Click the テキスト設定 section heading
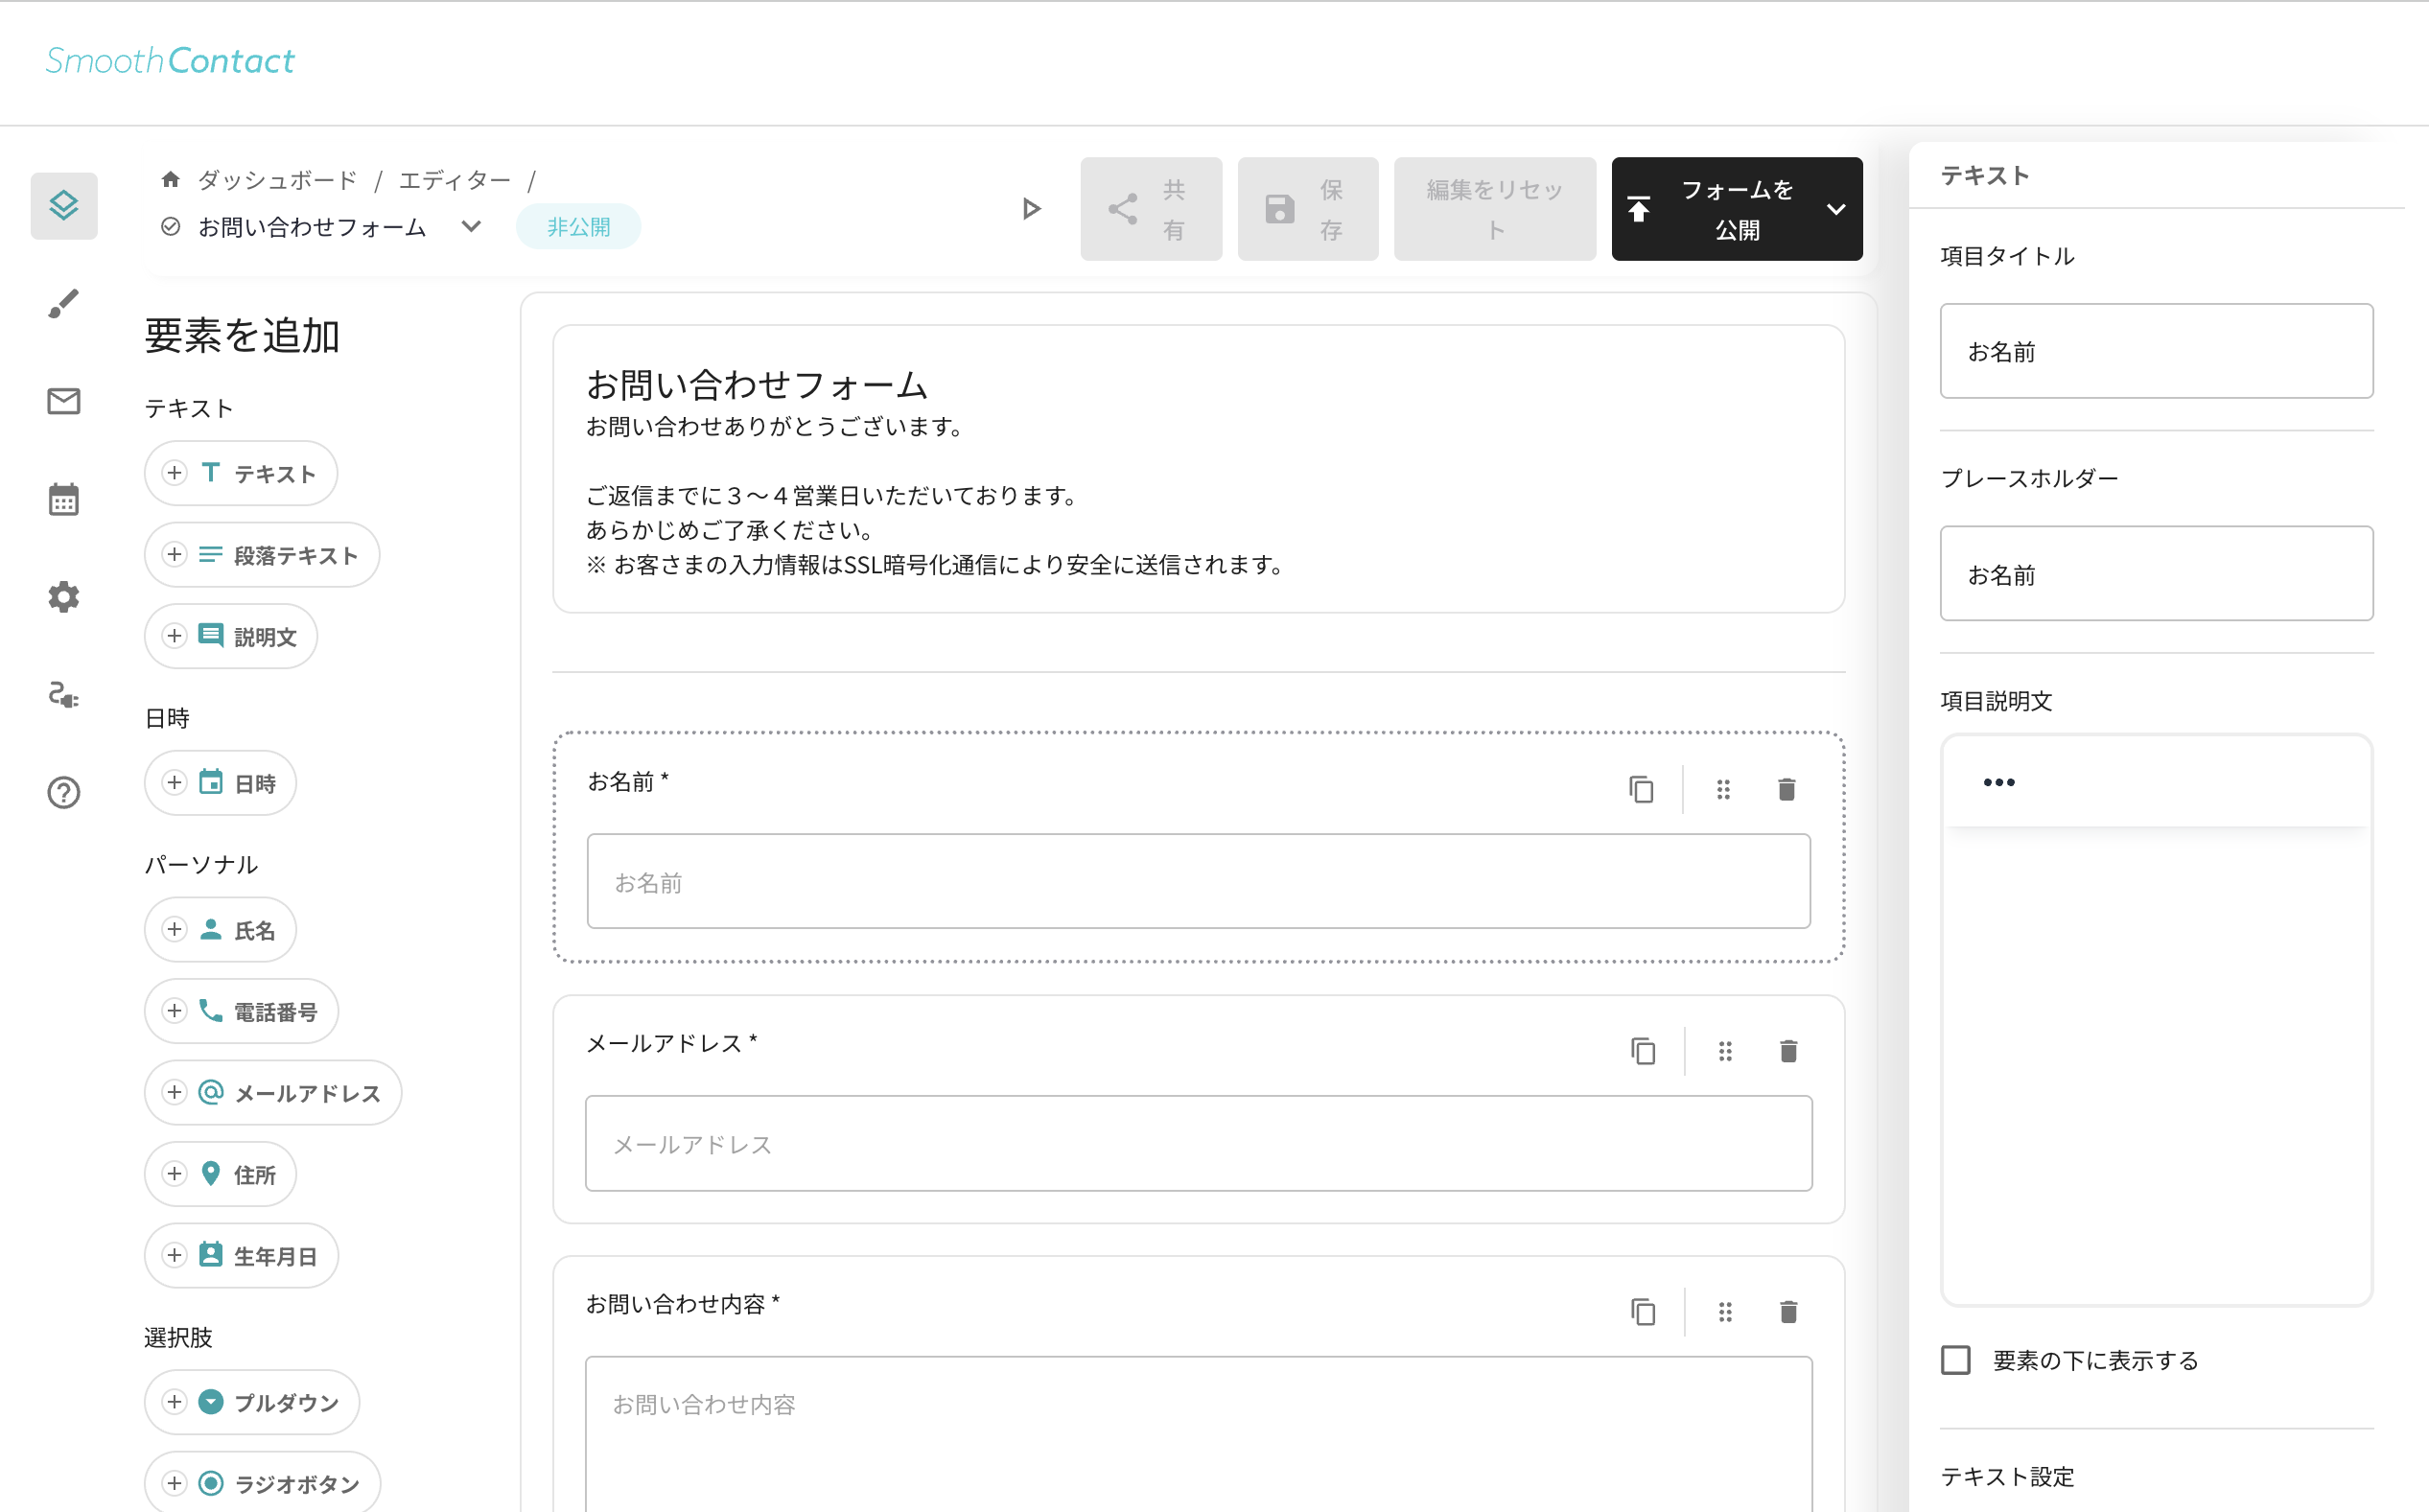The width and height of the screenshot is (2429, 1512). coord(2007,1476)
